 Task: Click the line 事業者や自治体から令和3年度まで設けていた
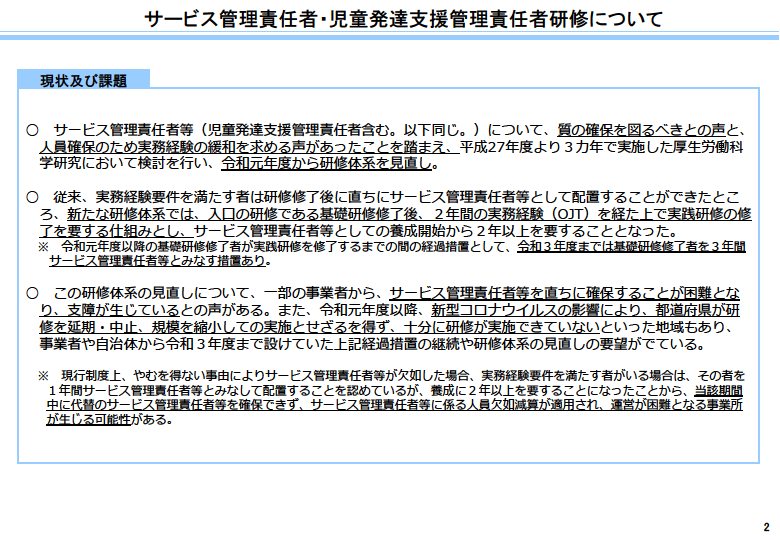coord(372,344)
